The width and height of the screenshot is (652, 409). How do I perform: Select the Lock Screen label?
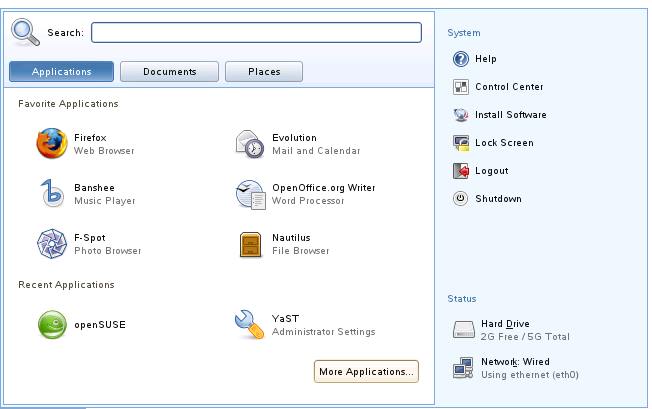pos(504,143)
